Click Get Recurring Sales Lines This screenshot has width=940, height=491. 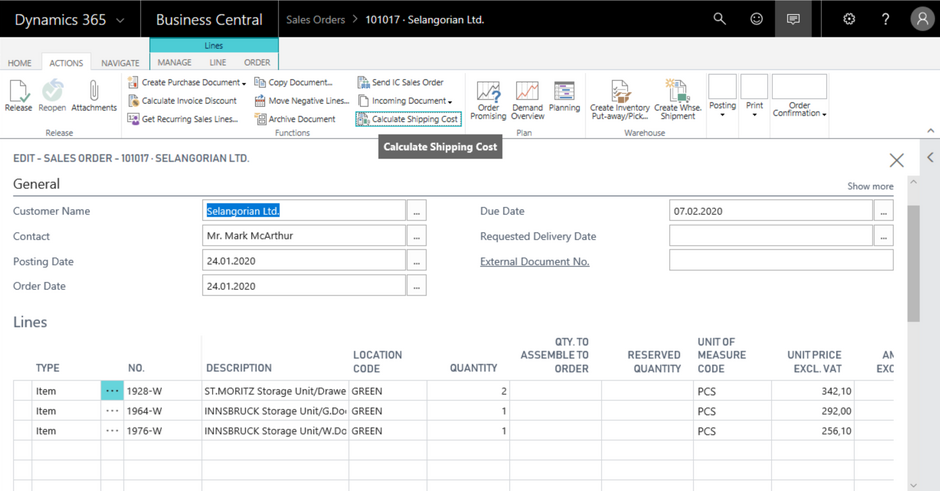[182, 119]
